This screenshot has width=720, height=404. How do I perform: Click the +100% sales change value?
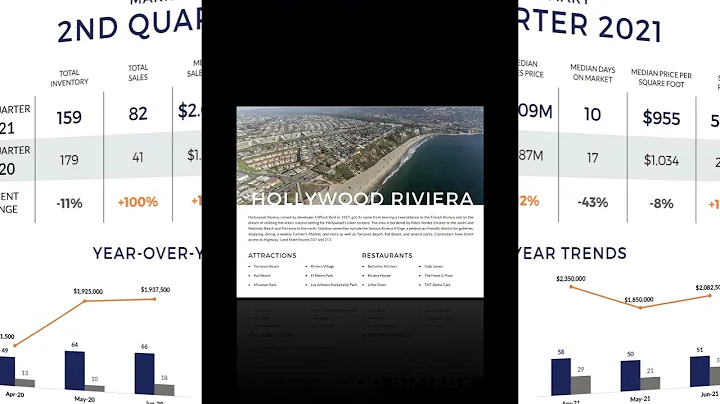(138, 202)
